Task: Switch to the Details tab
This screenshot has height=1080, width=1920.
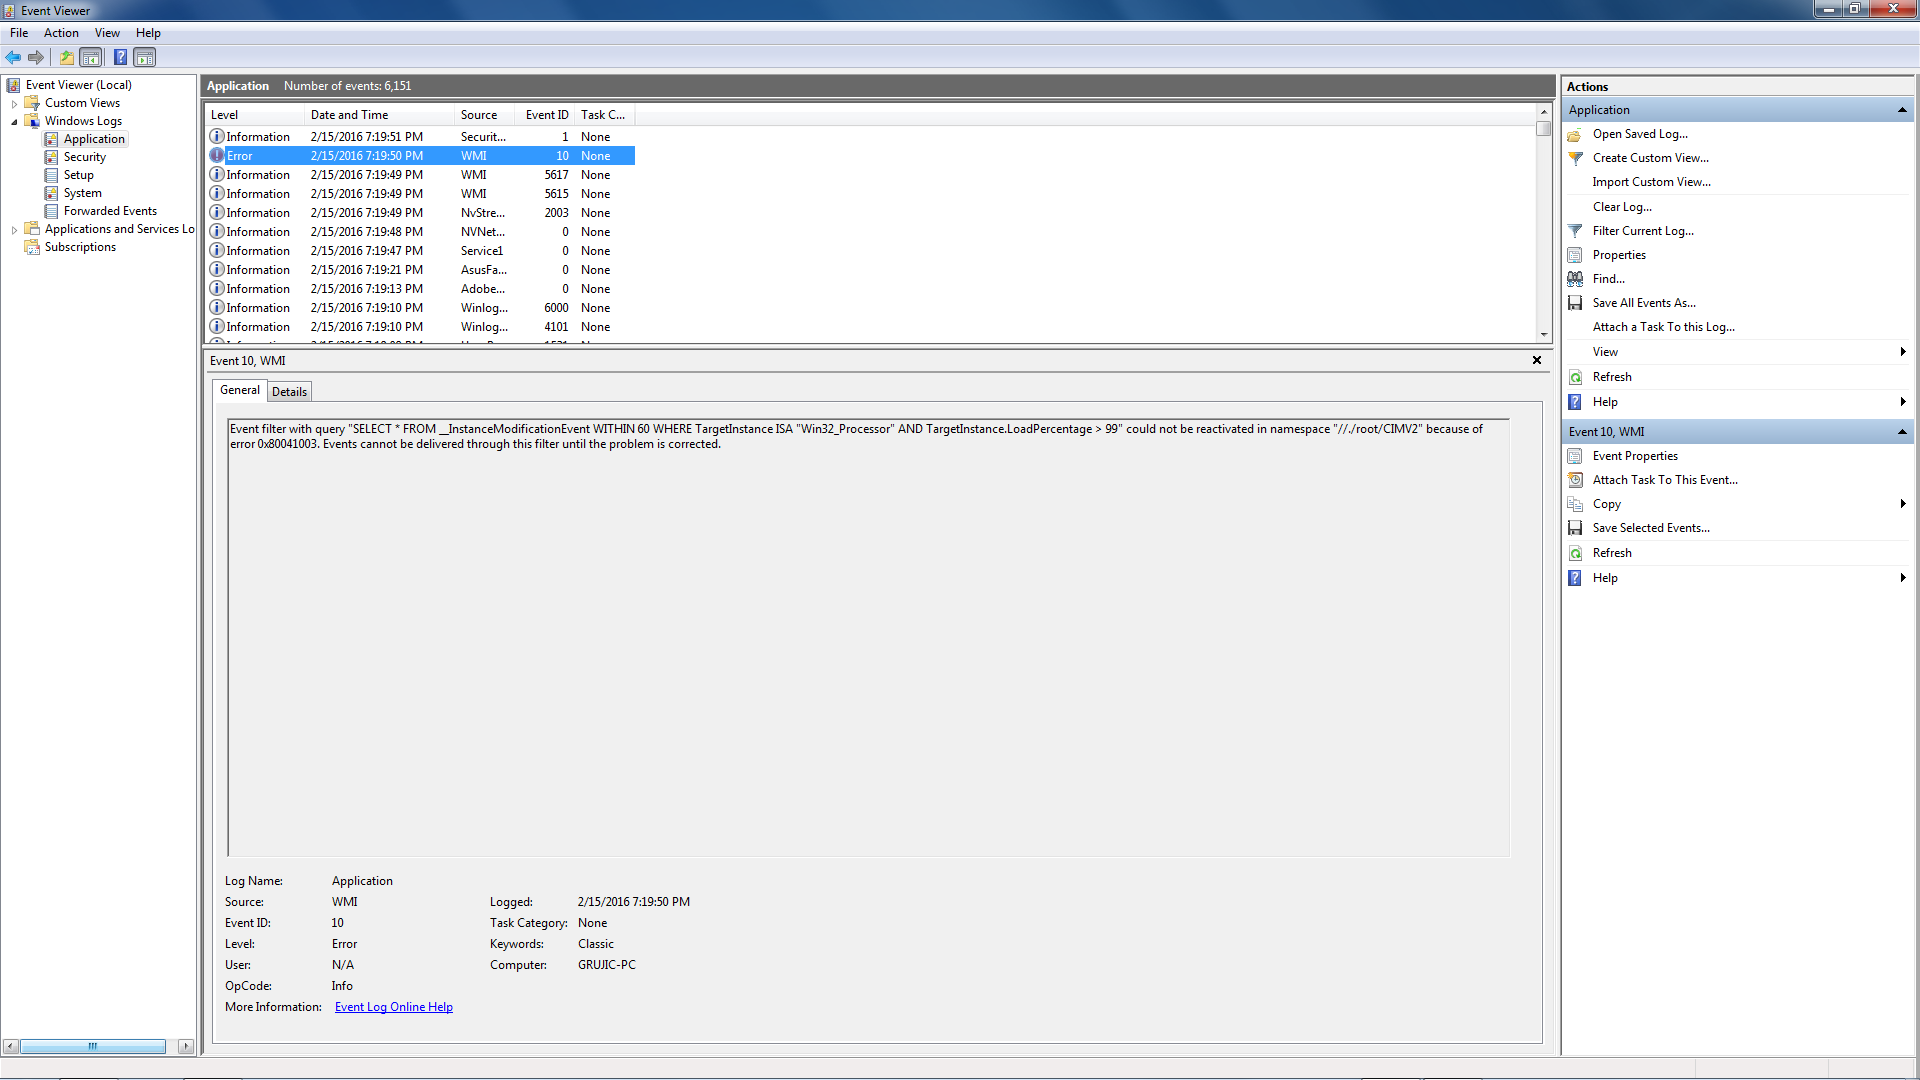Action: (289, 392)
